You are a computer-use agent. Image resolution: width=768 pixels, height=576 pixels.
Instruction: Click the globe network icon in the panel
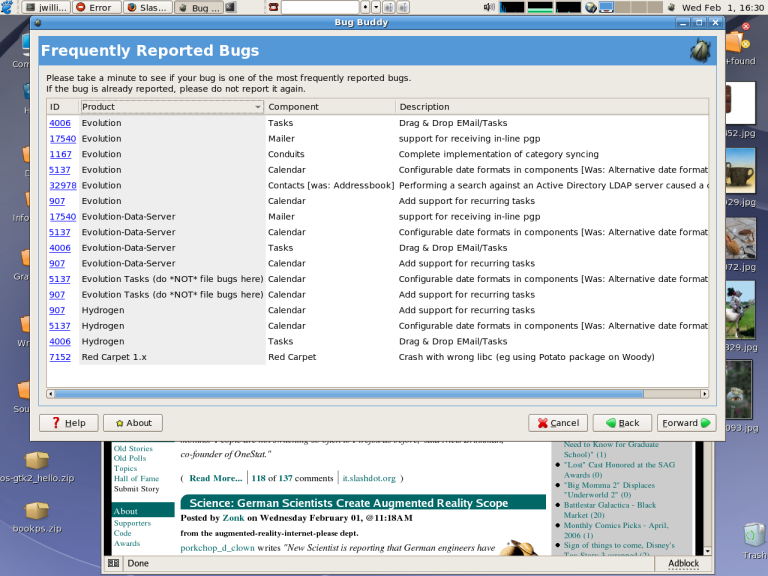(591, 7)
